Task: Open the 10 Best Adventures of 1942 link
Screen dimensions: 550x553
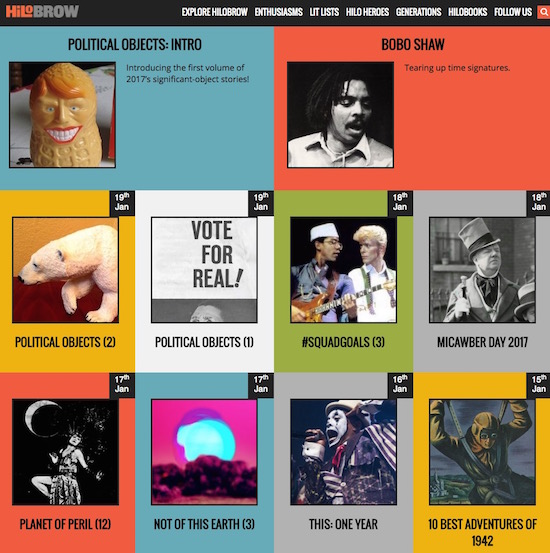Action: click(482, 532)
